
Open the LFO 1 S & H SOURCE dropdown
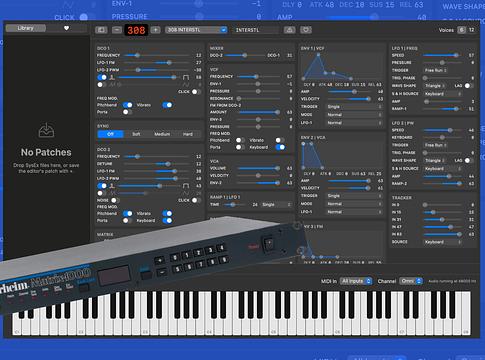pos(443,94)
